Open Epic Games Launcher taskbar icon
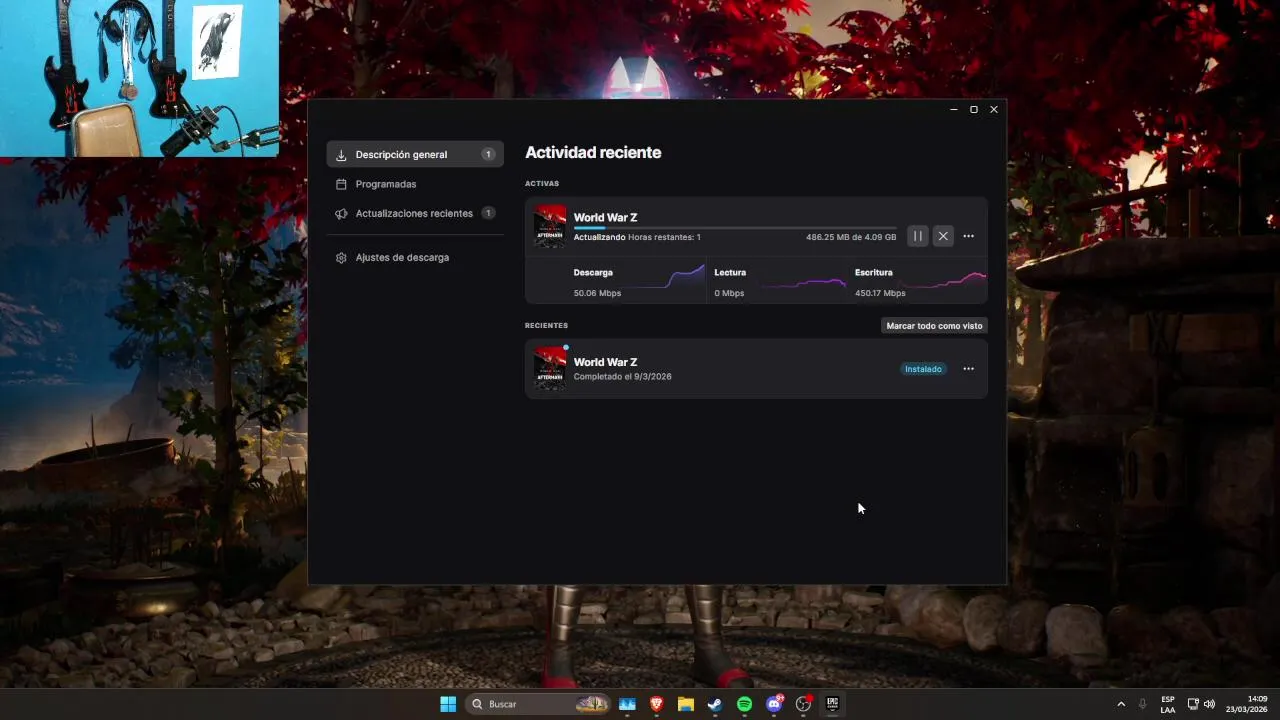This screenshot has height=720, width=1280. click(x=832, y=704)
